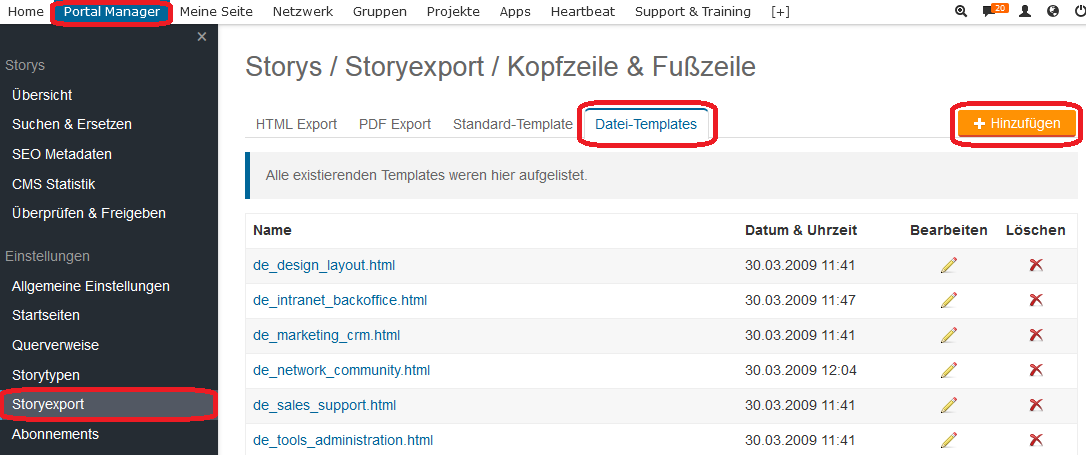Open Gruppen menu item
This screenshot has width=1086, height=455.
click(380, 12)
